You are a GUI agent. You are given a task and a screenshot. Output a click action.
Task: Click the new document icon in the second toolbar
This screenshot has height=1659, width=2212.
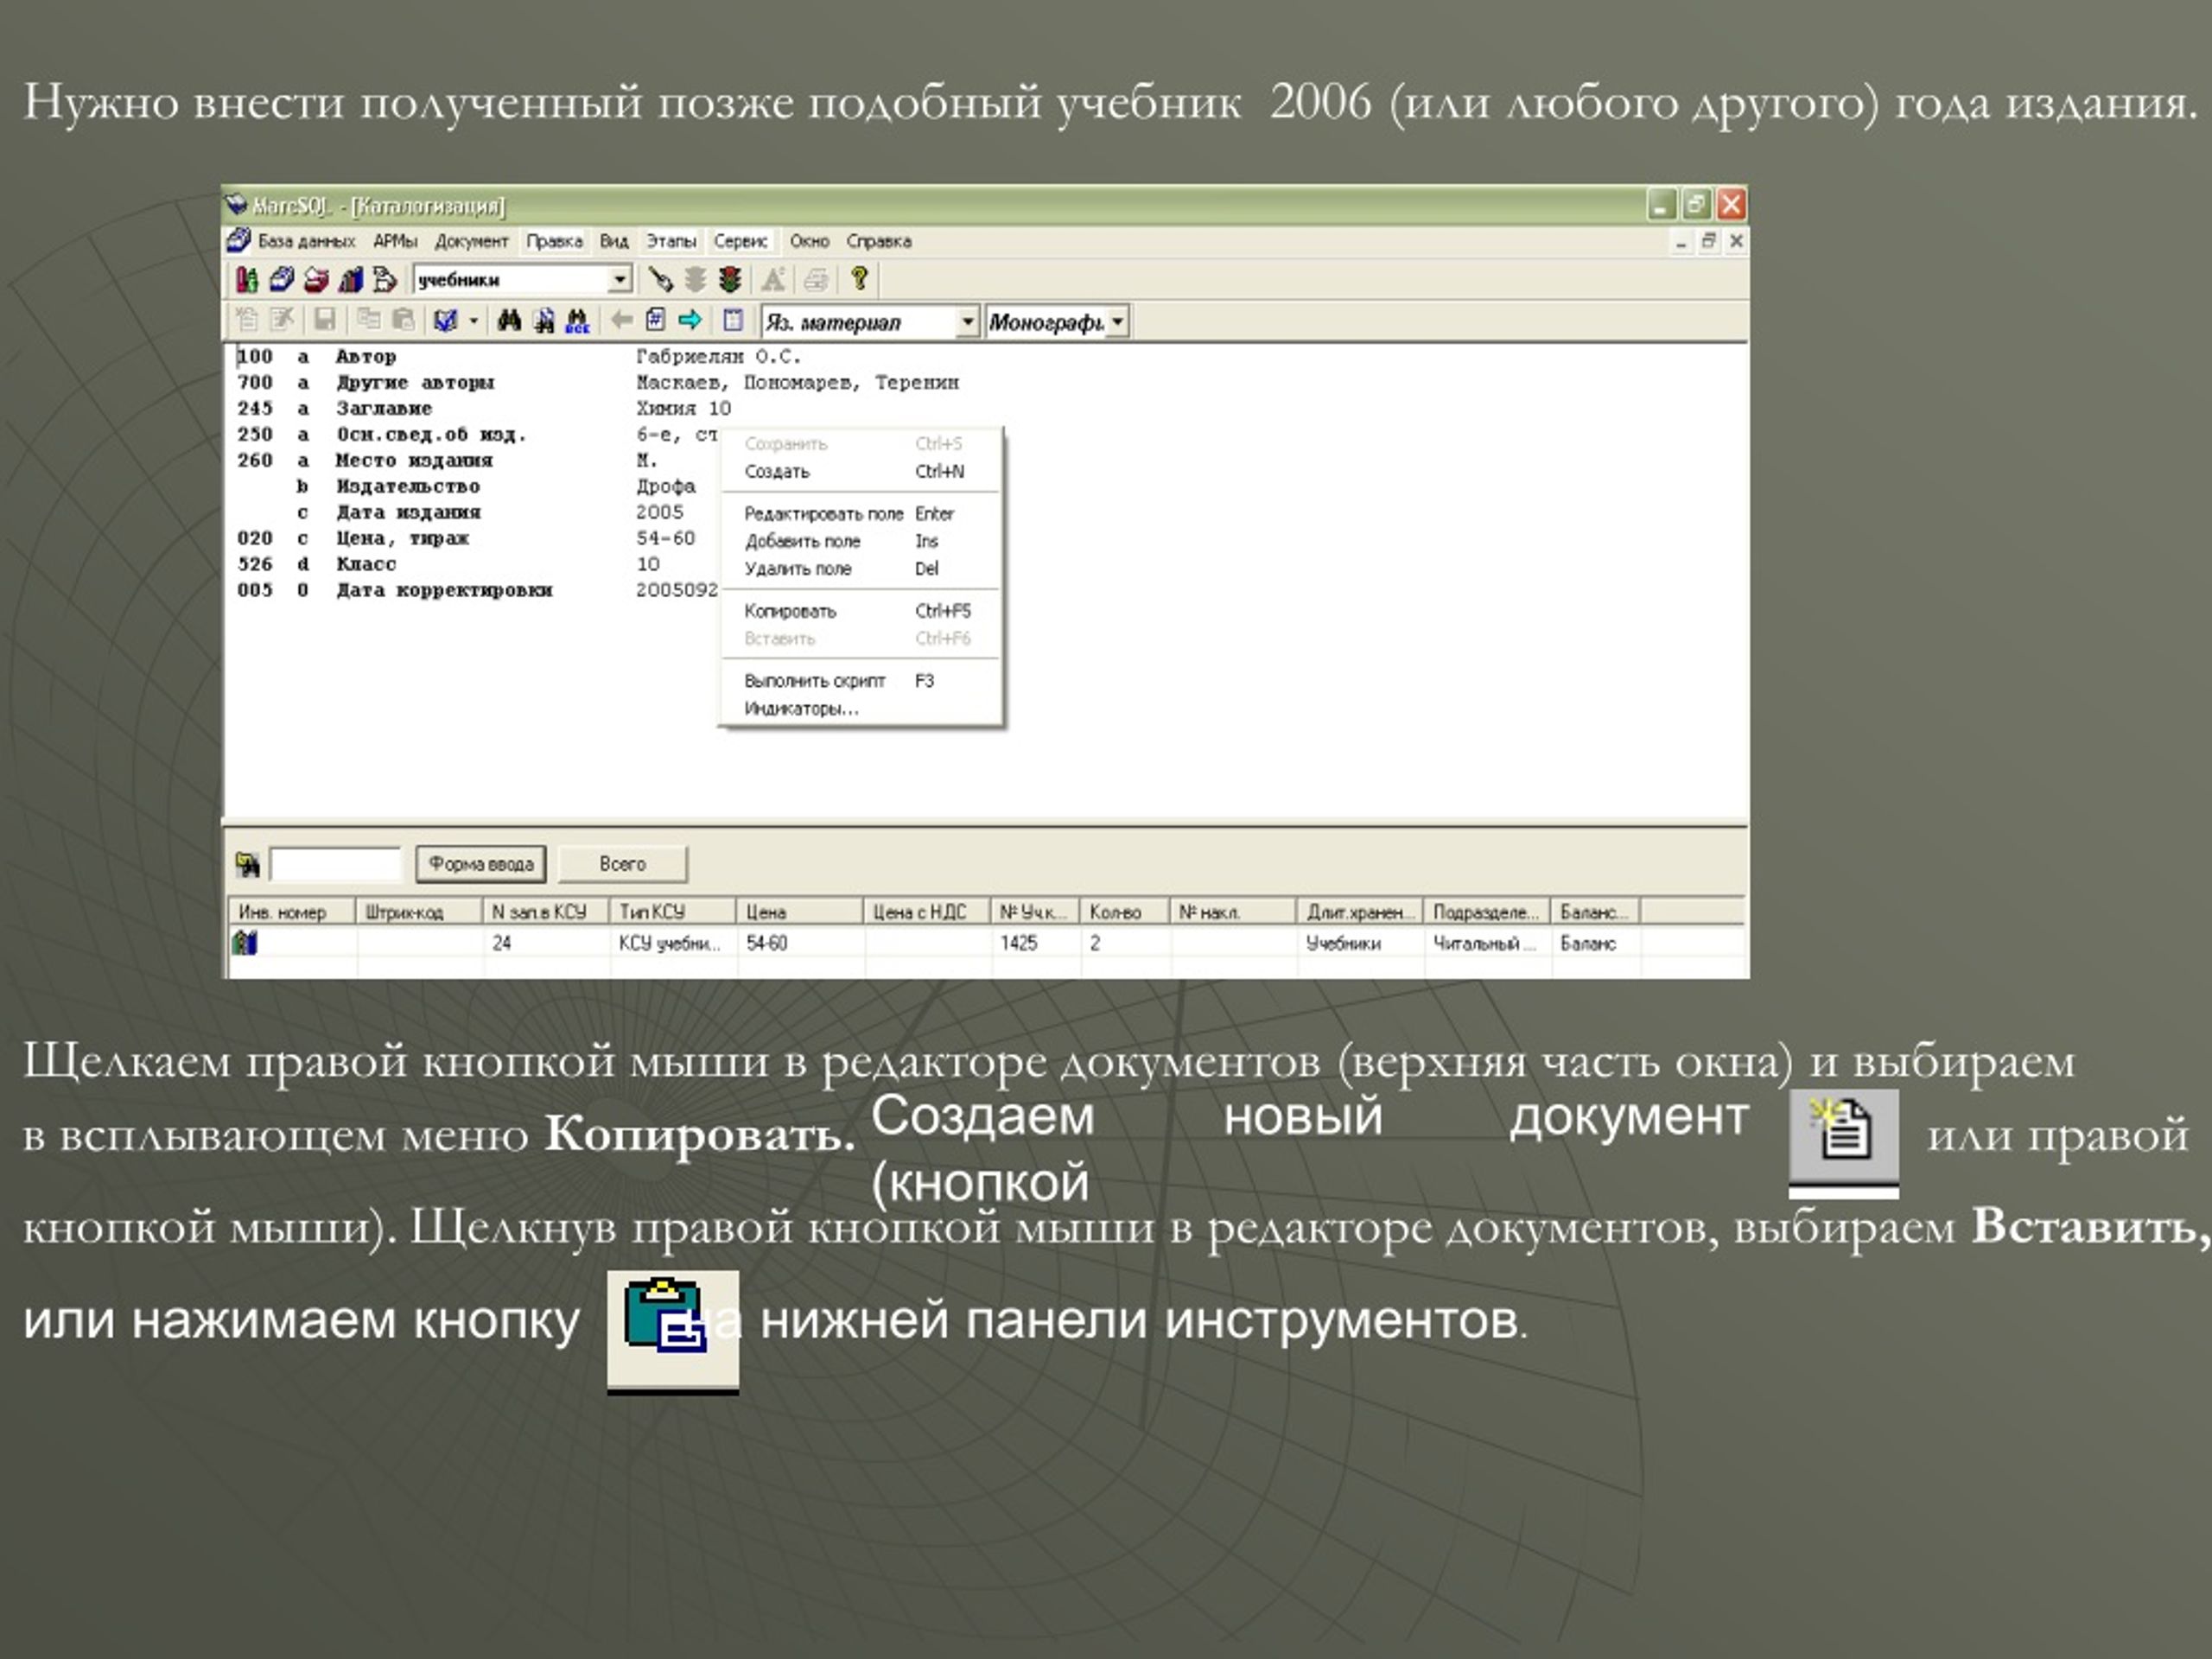tap(246, 320)
